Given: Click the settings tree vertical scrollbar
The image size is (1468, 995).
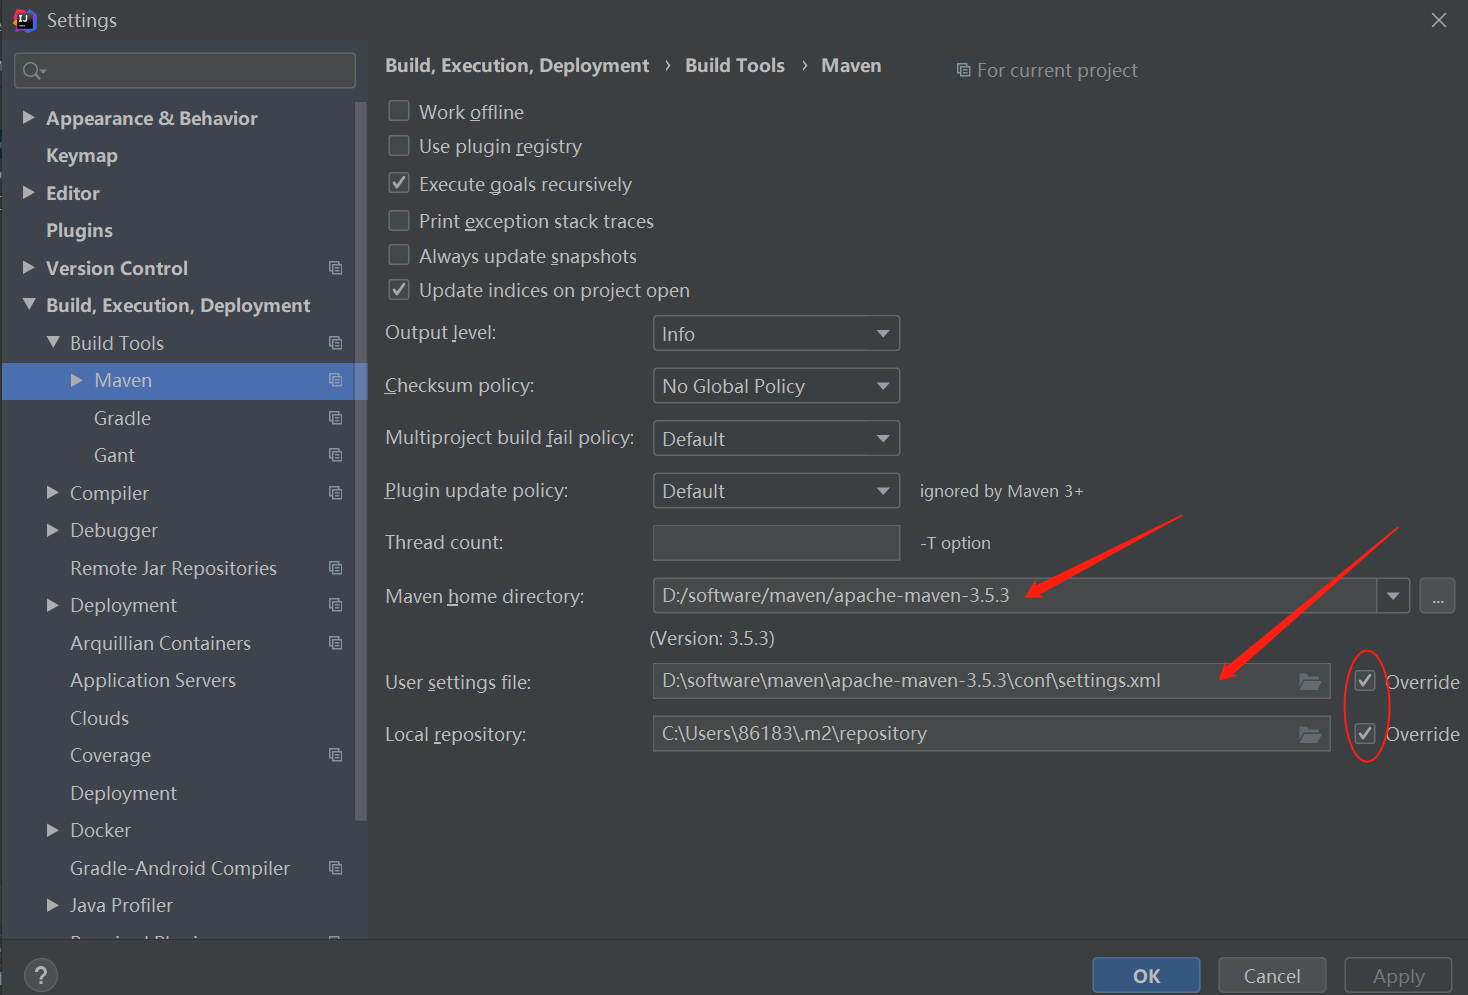Looking at the screenshot, I should click(361, 460).
